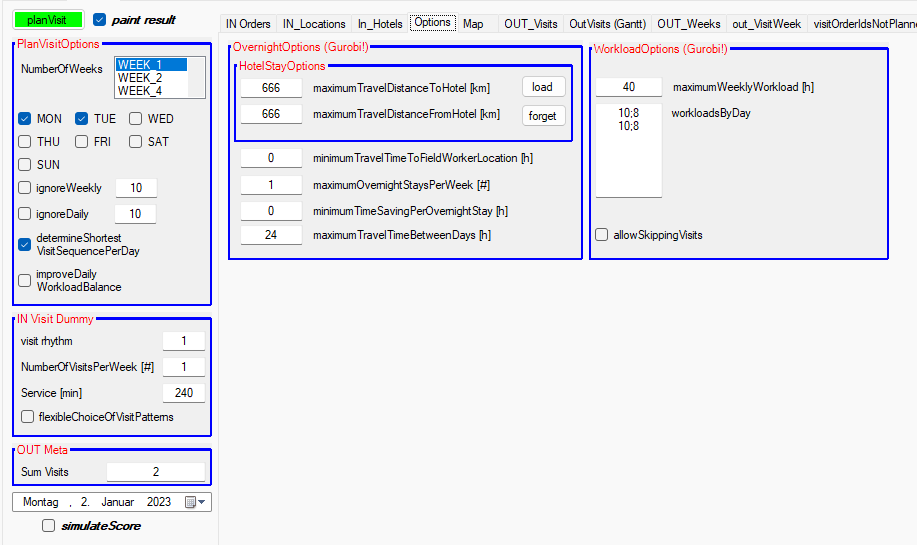Click the maximumWeeklyWorkload input field
Image resolution: width=917 pixels, height=545 pixels.
628,87
